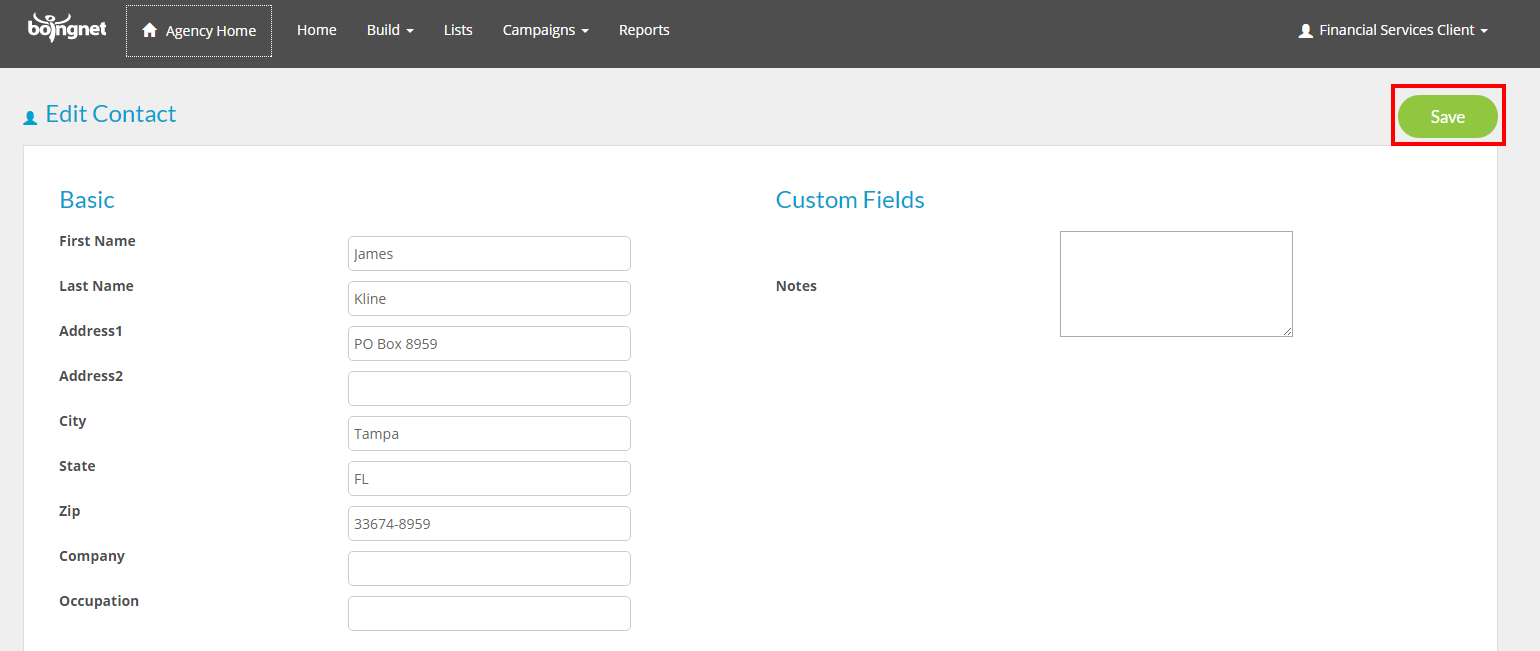Screen dimensions: 1540x651
Task: Expand the Campaigns dropdown menu
Action: 545,30
